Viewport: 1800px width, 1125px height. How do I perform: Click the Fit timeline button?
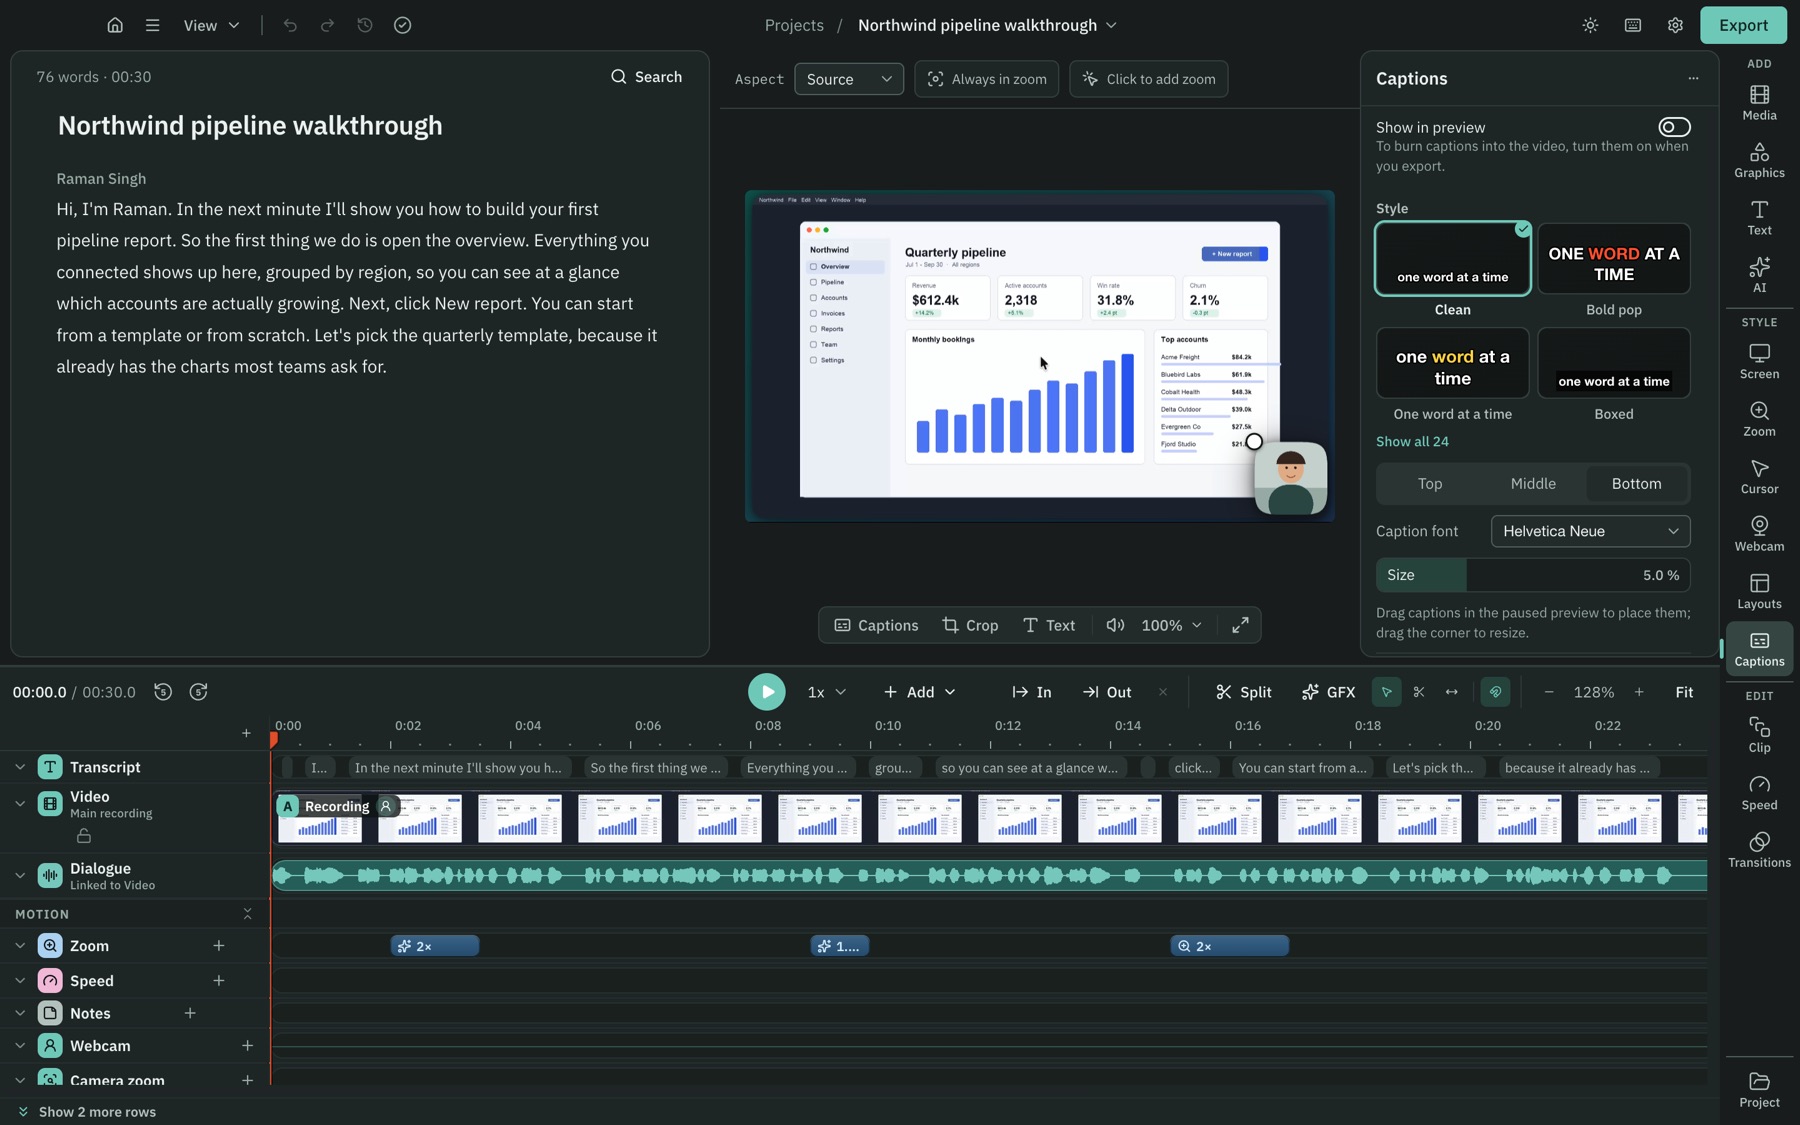pos(1684,692)
